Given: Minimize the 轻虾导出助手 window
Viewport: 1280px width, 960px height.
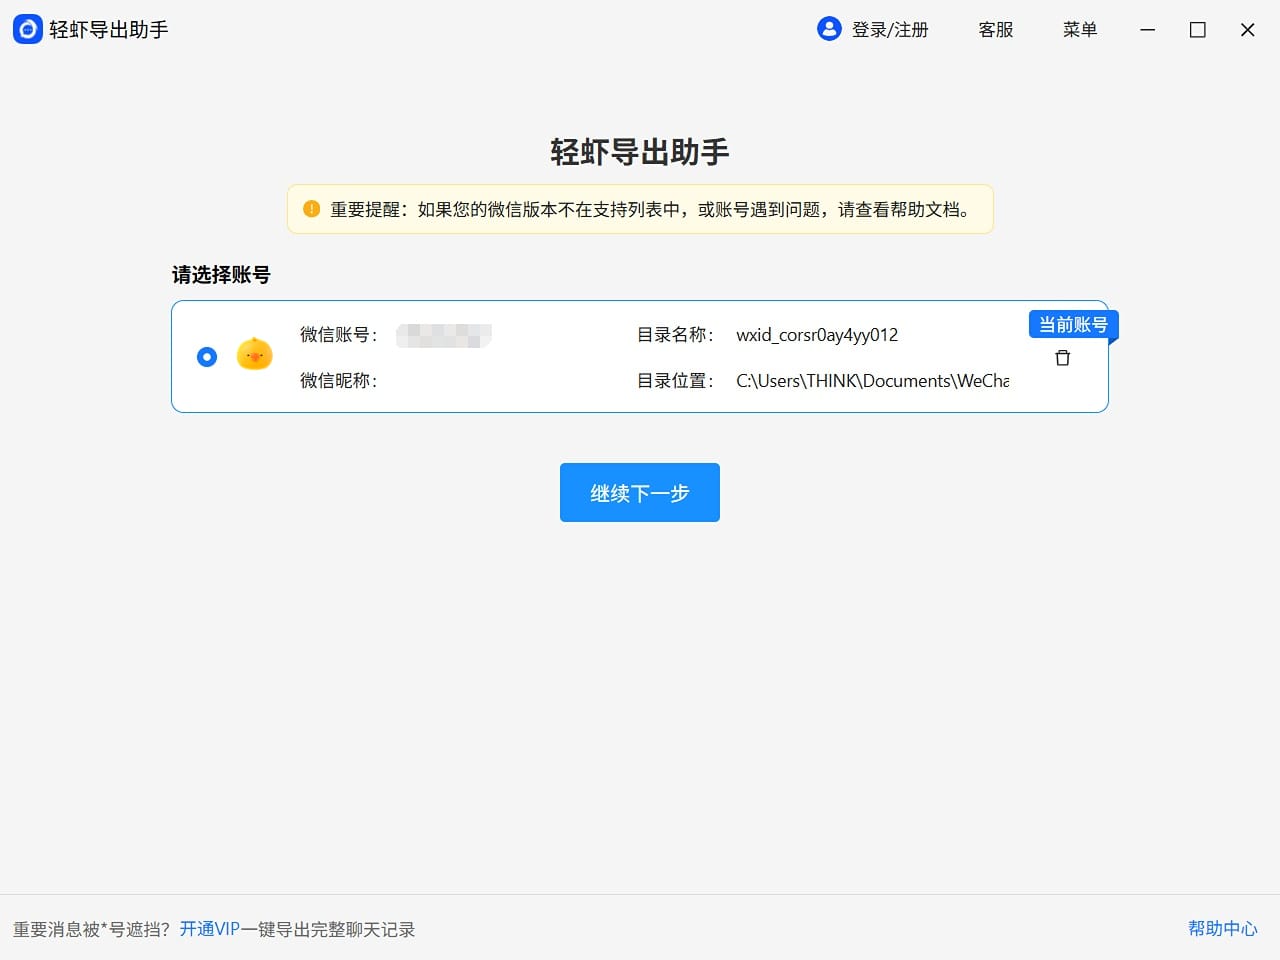Looking at the screenshot, I should point(1148,30).
